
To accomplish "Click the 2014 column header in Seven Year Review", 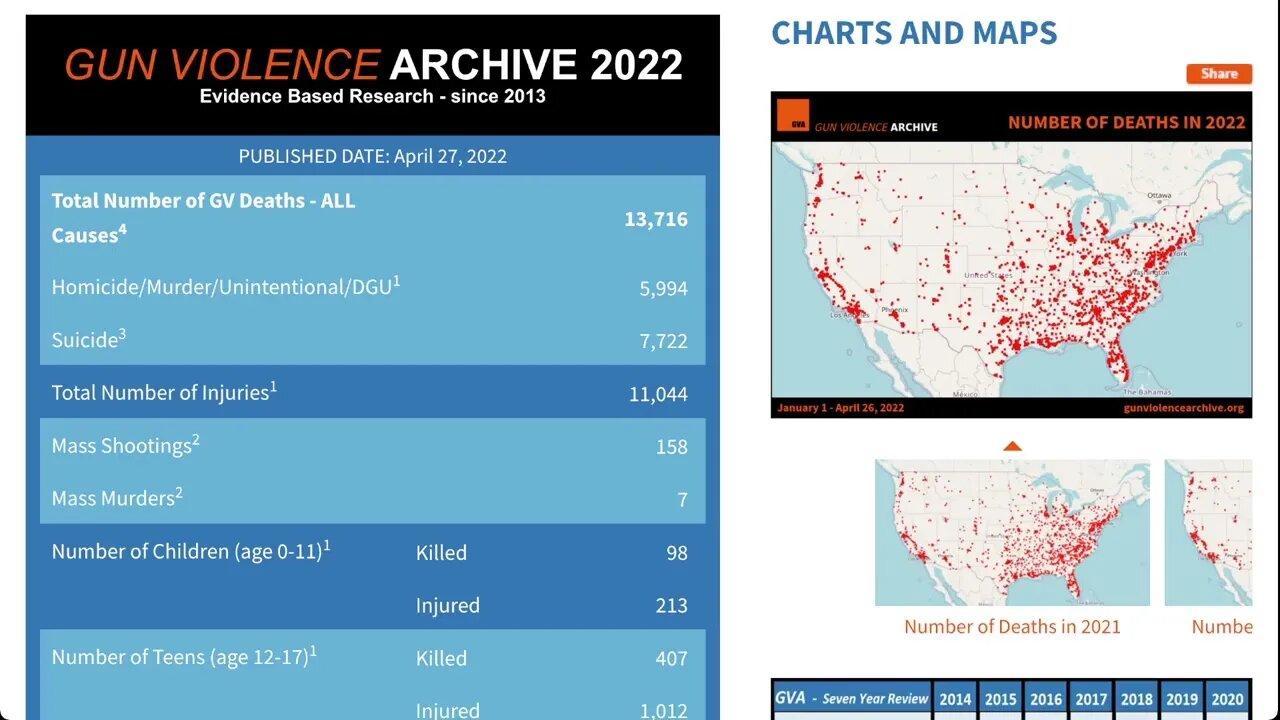I will (955, 699).
